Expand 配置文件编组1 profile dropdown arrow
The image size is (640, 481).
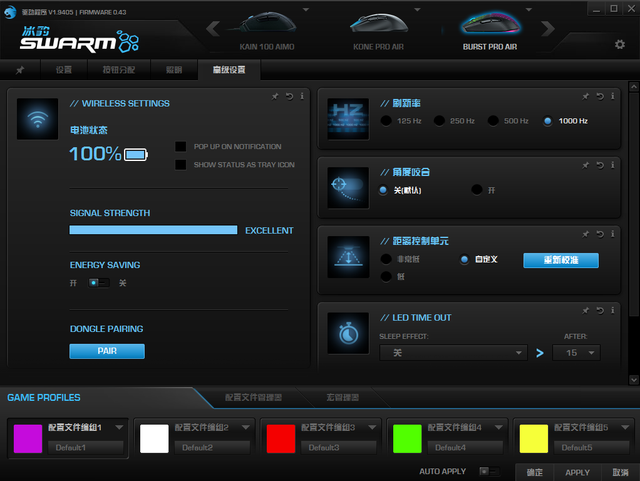(119, 428)
